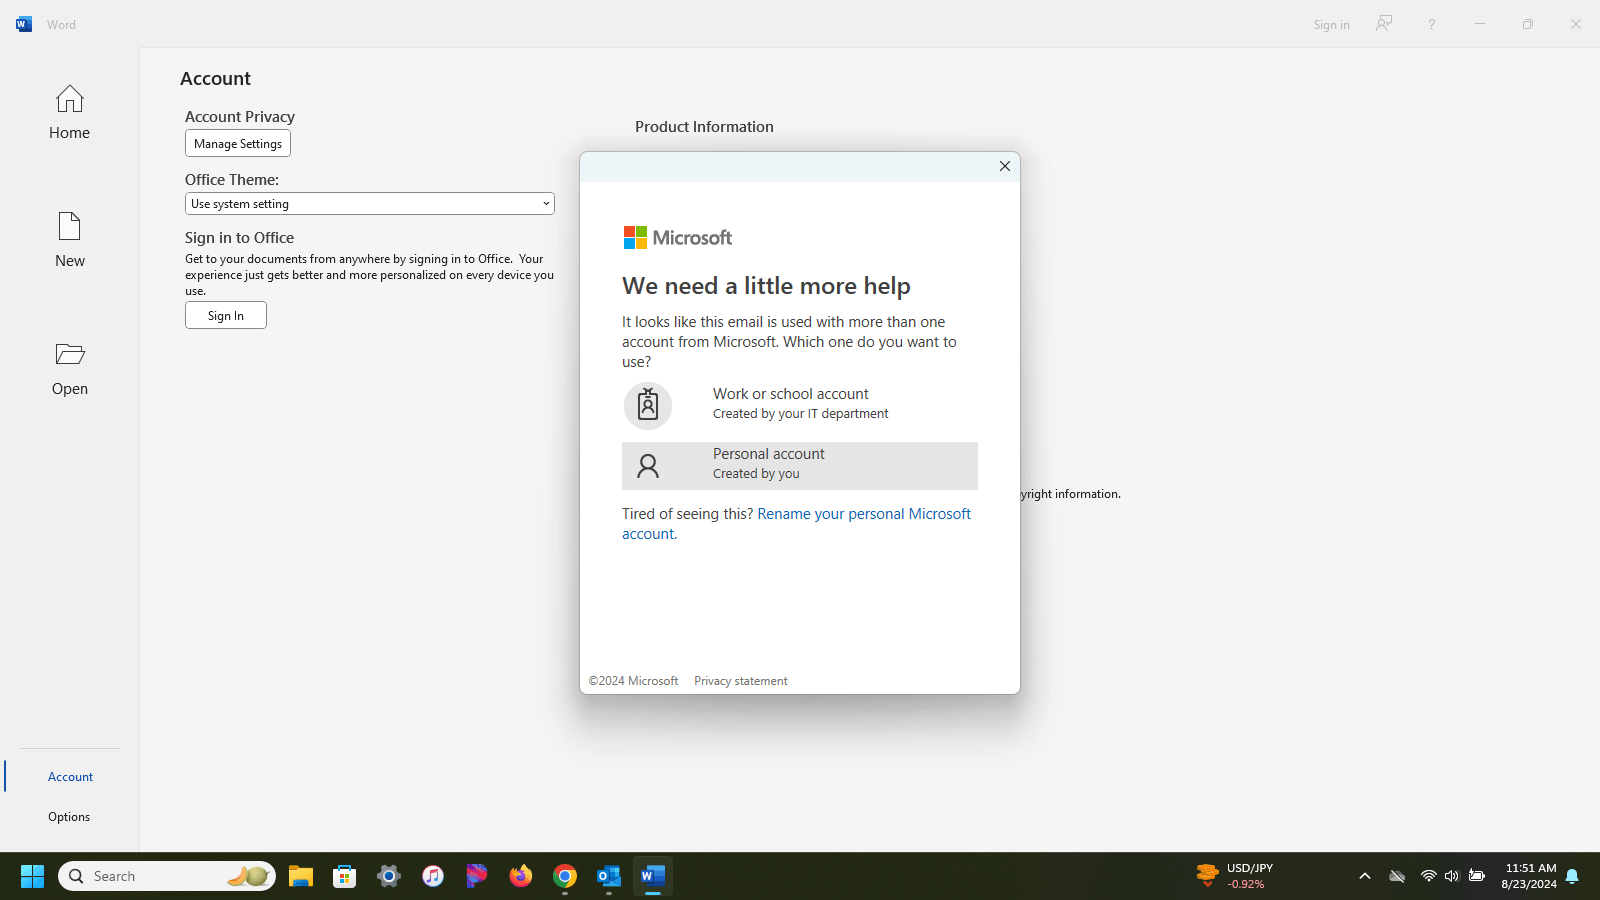
Task: Click the ©2024 Microsoft footer text
Action: tap(633, 681)
